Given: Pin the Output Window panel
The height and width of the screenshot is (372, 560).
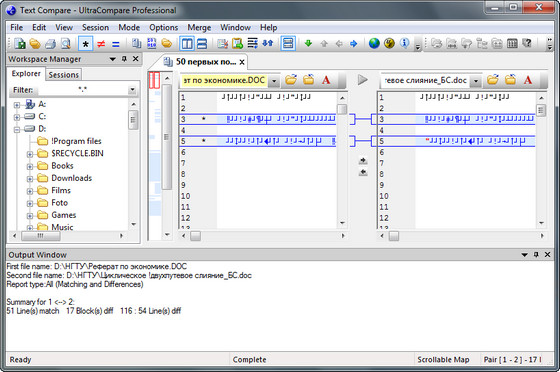Looking at the screenshot, I should (x=536, y=255).
